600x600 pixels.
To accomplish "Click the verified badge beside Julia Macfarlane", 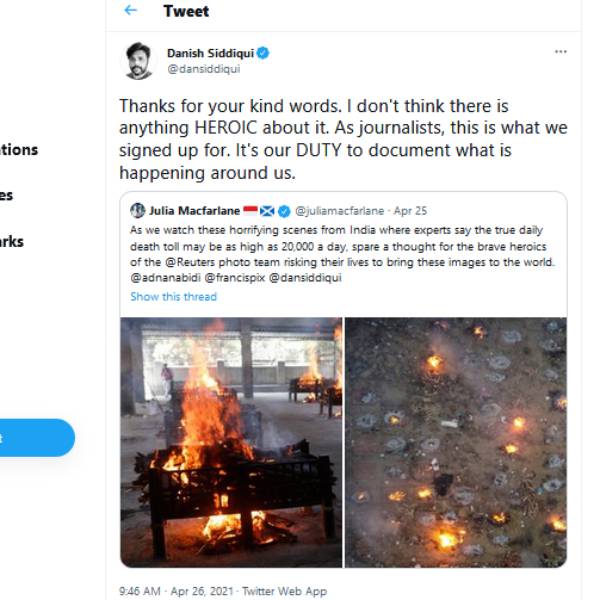I will click(284, 211).
